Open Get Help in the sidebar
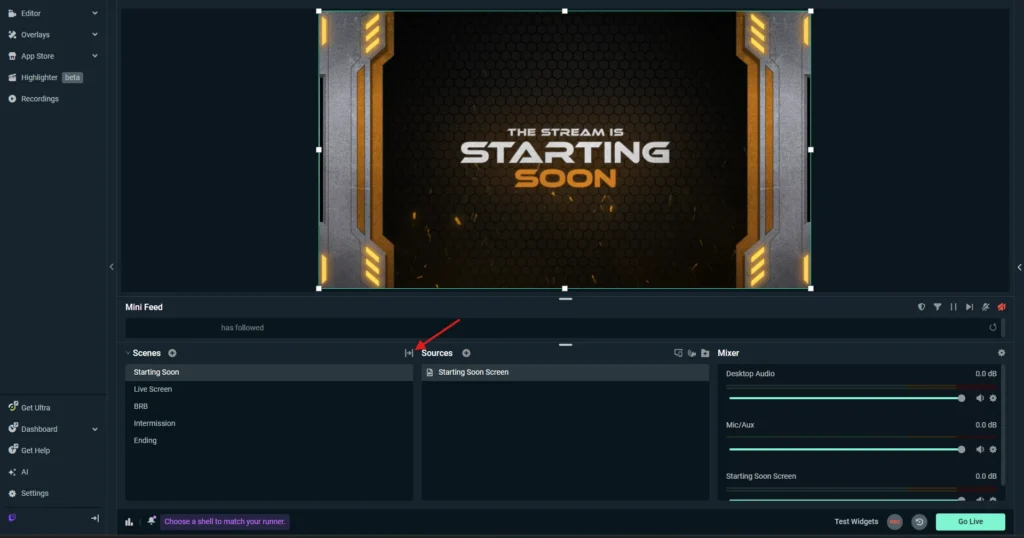The height and width of the screenshot is (538, 1024). (x=35, y=451)
